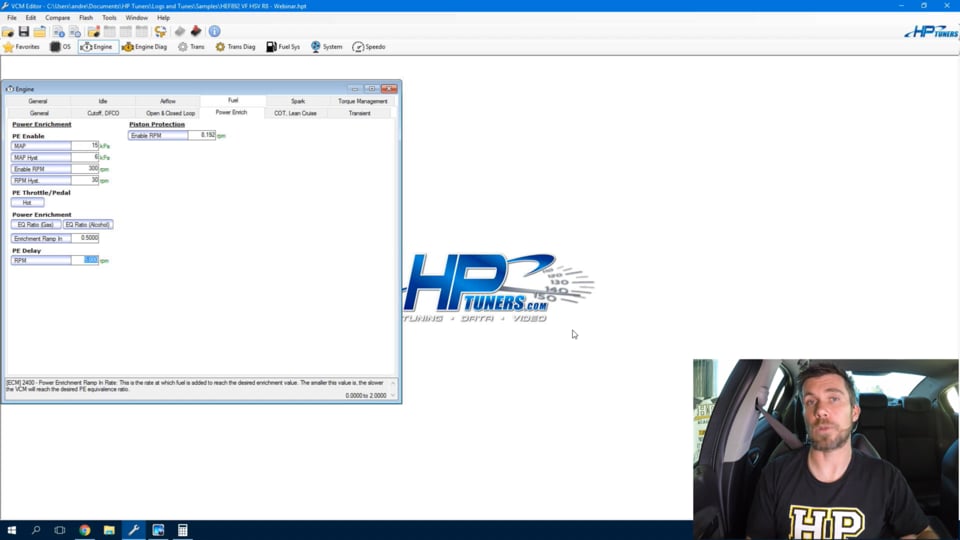The height and width of the screenshot is (540, 960).
Task: Open Favorites star in navigator bar
Action: click(21, 47)
